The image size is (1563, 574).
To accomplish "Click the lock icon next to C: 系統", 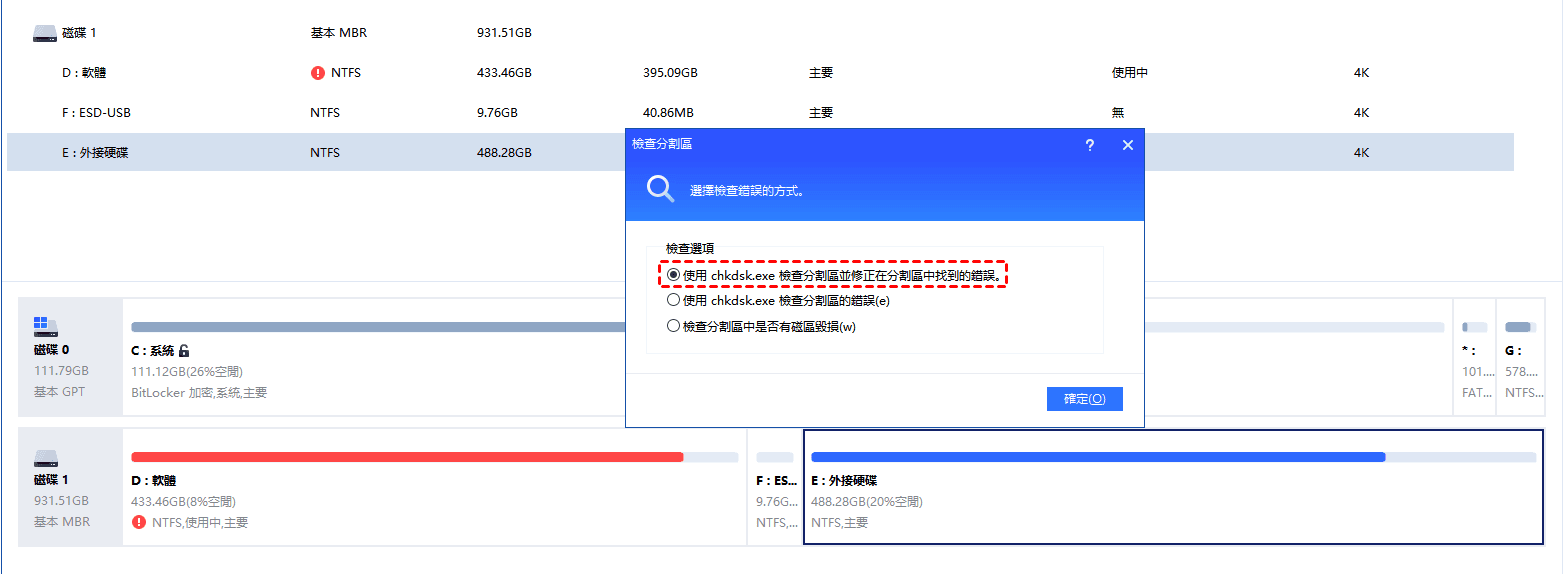I will pos(184,351).
